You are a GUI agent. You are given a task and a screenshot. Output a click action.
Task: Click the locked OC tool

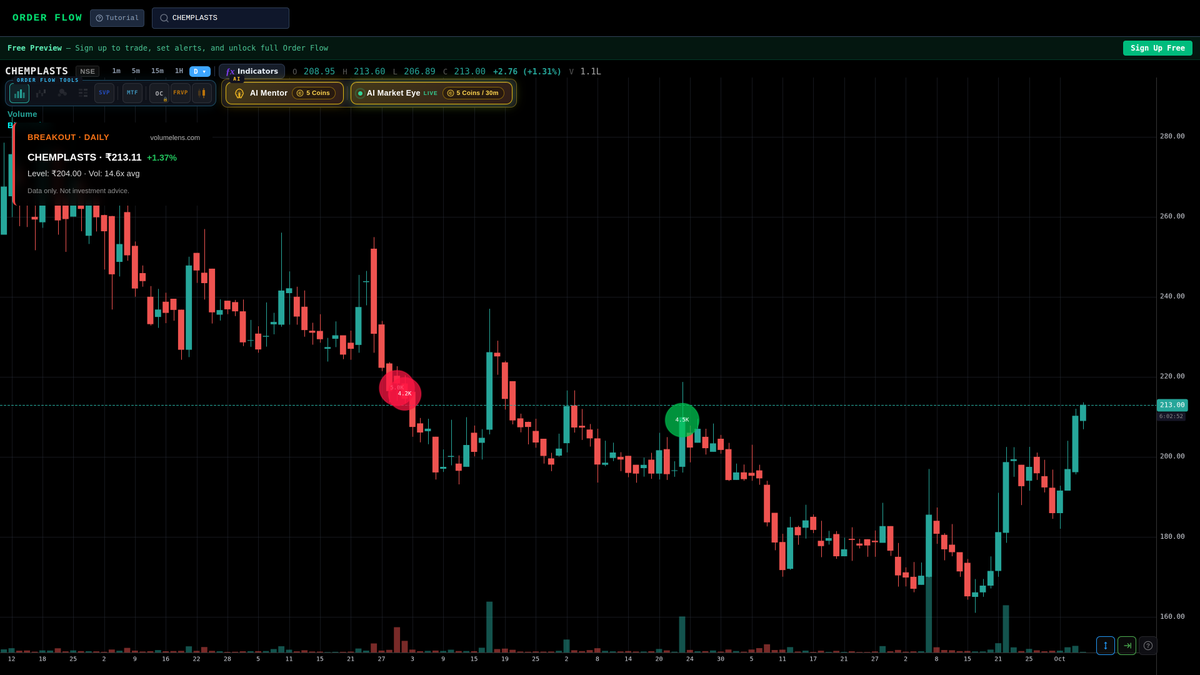(x=159, y=93)
